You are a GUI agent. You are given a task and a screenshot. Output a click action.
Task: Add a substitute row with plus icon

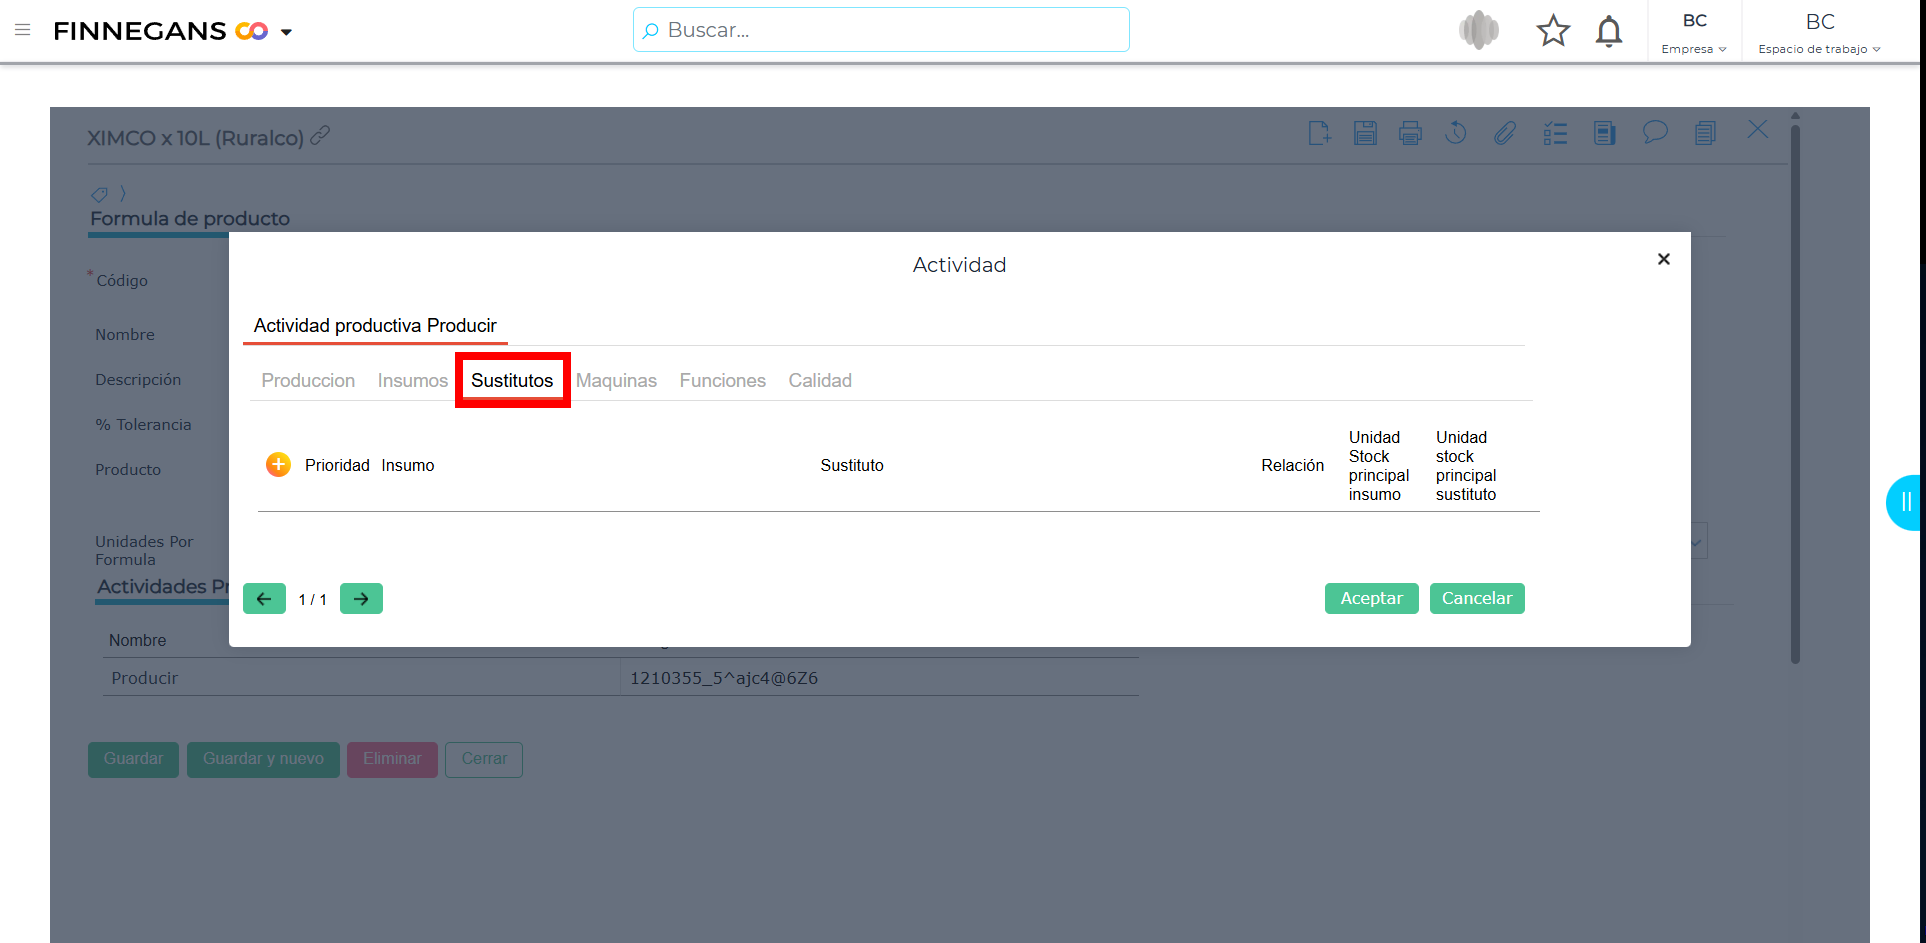pyautogui.click(x=278, y=464)
